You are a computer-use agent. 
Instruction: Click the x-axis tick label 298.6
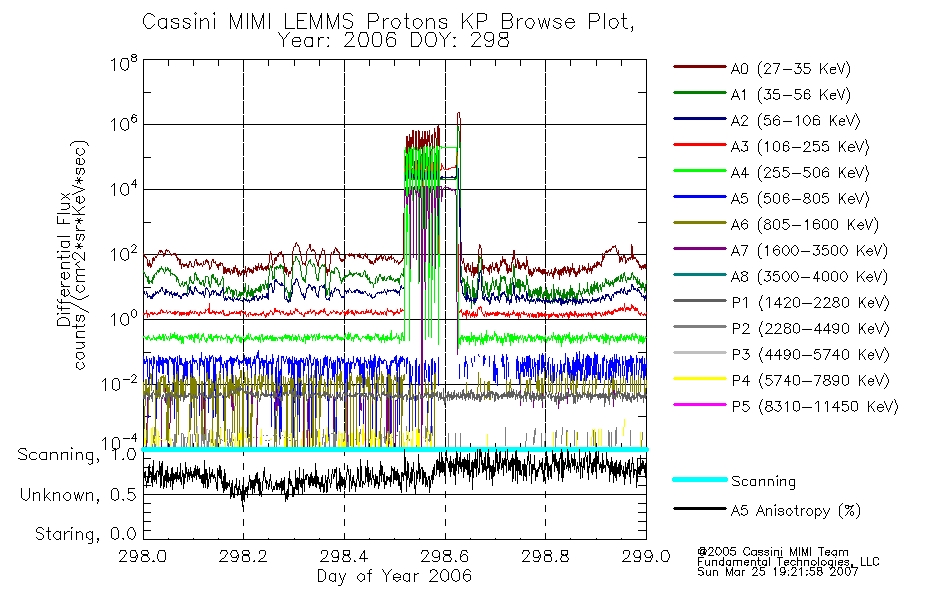[x=445, y=556]
